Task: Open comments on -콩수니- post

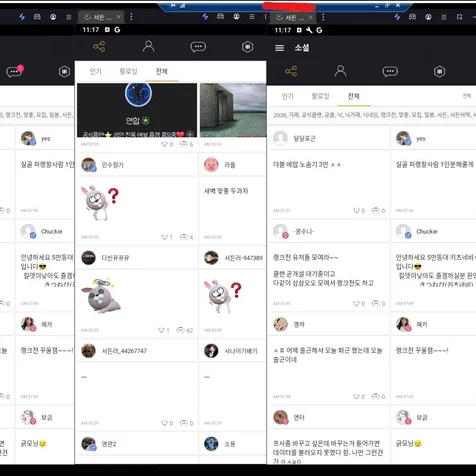Action: (379, 303)
